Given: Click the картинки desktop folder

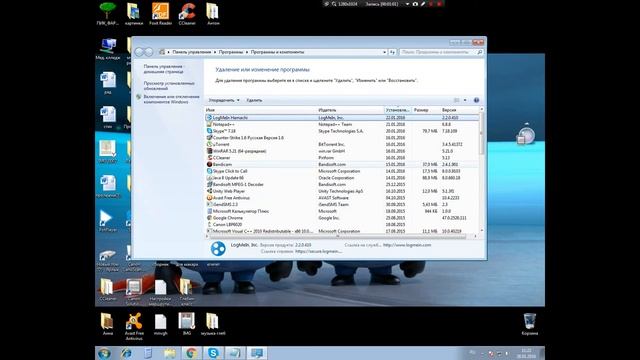Looking at the screenshot, I should coord(134,14).
